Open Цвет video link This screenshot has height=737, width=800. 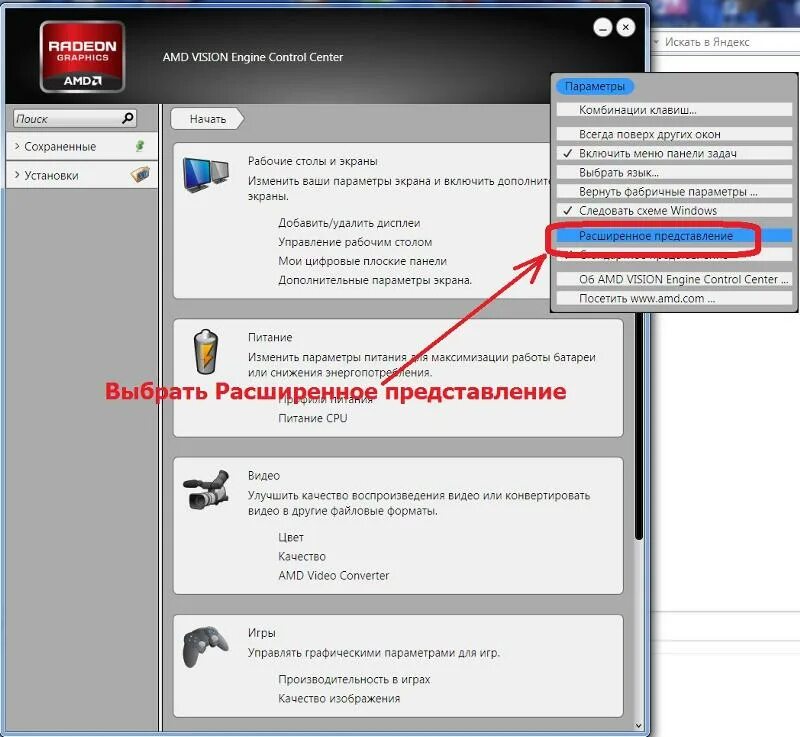(x=291, y=537)
